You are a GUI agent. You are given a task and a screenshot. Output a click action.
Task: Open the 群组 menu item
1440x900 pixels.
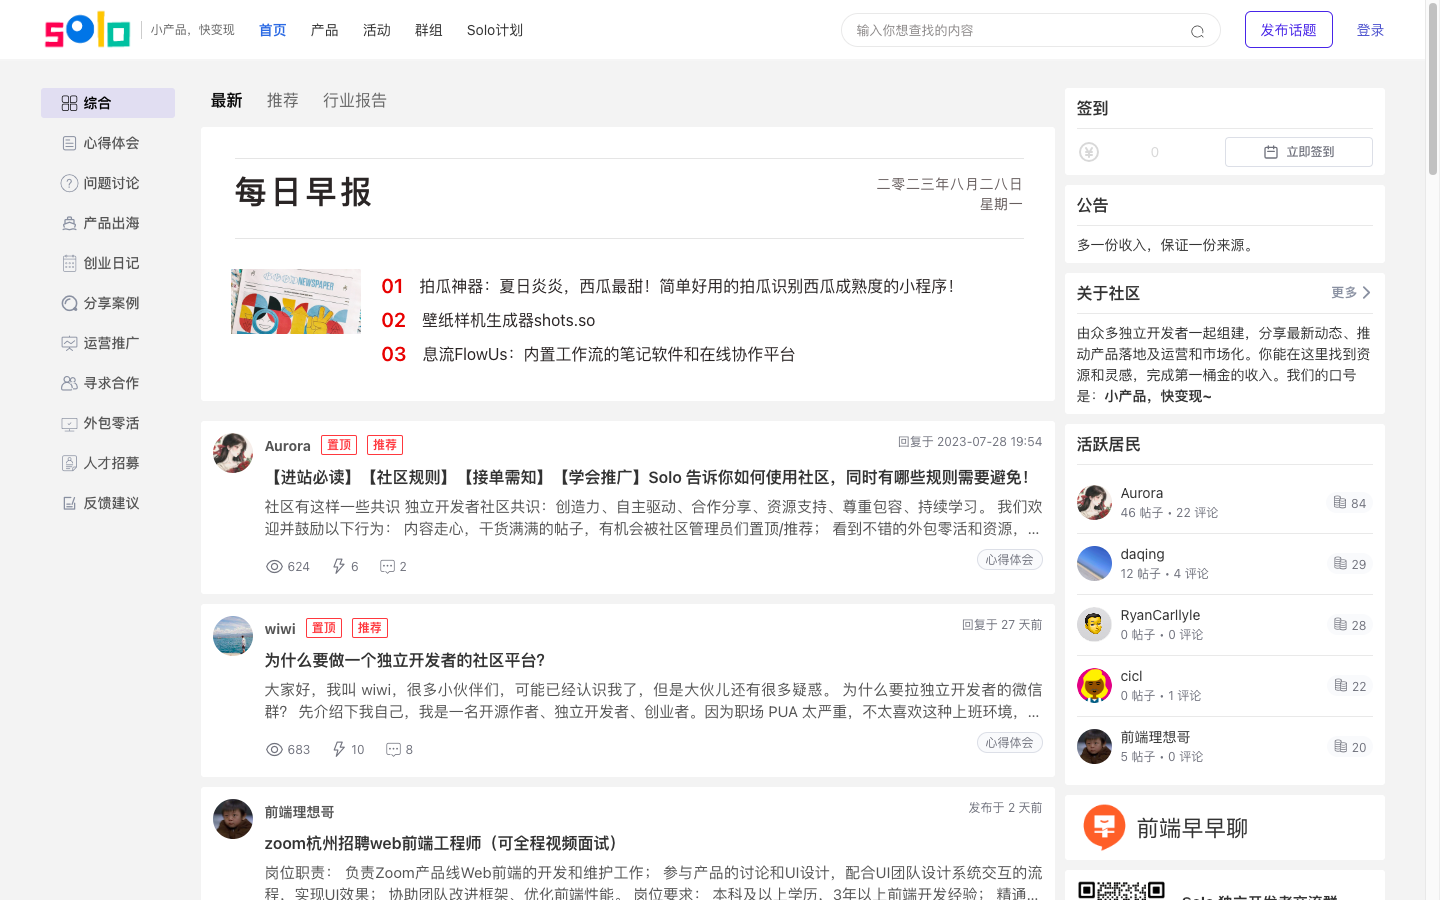pos(428,30)
